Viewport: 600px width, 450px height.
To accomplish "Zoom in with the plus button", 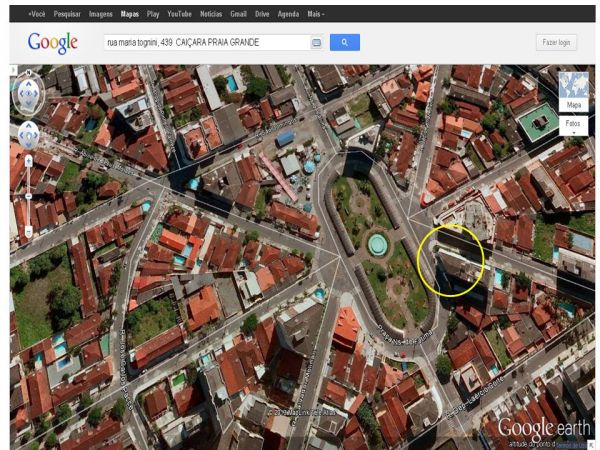I will coord(29,161).
